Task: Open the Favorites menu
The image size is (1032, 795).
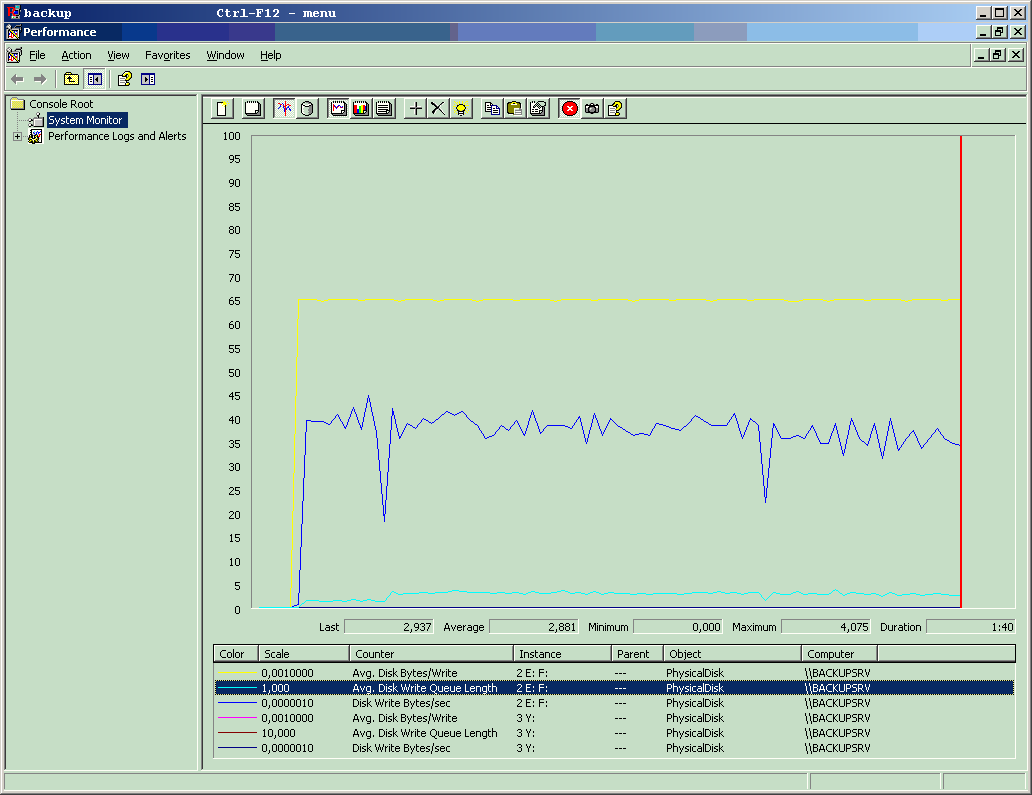Action: [167, 55]
